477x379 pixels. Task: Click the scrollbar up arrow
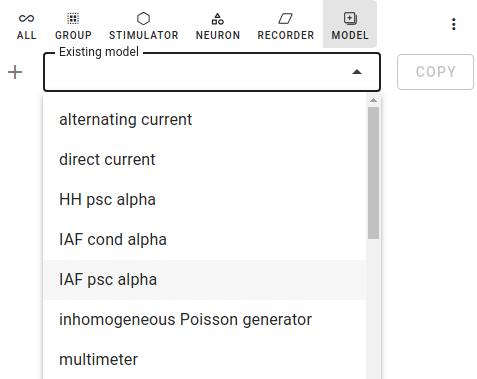click(373, 100)
